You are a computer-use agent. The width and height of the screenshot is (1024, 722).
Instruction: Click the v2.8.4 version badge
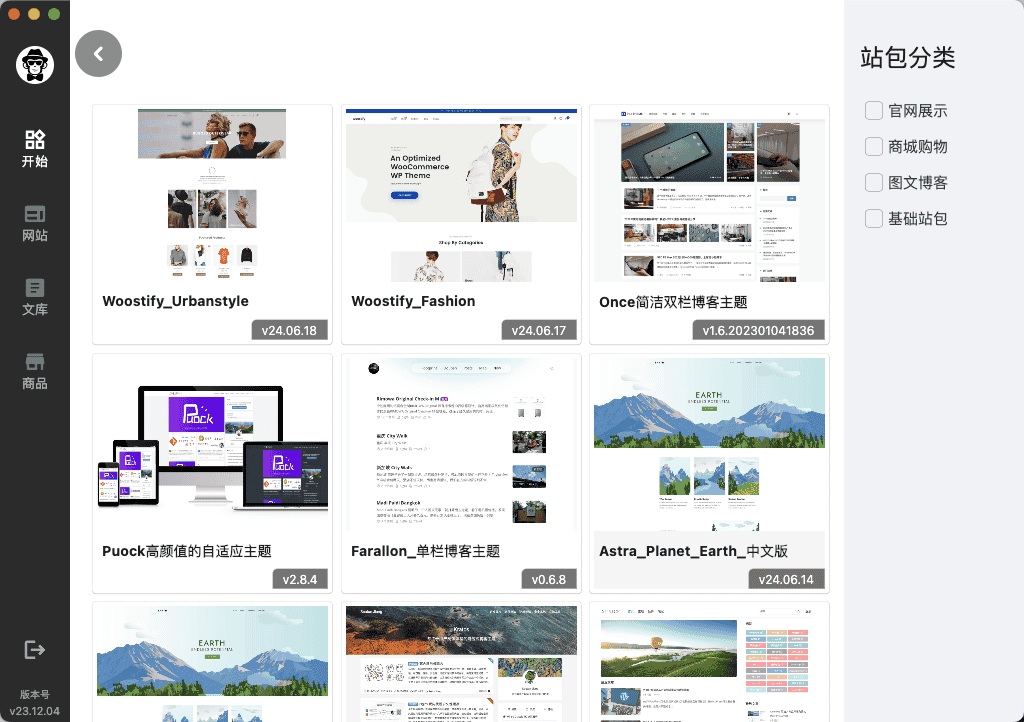pyautogui.click(x=300, y=580)
